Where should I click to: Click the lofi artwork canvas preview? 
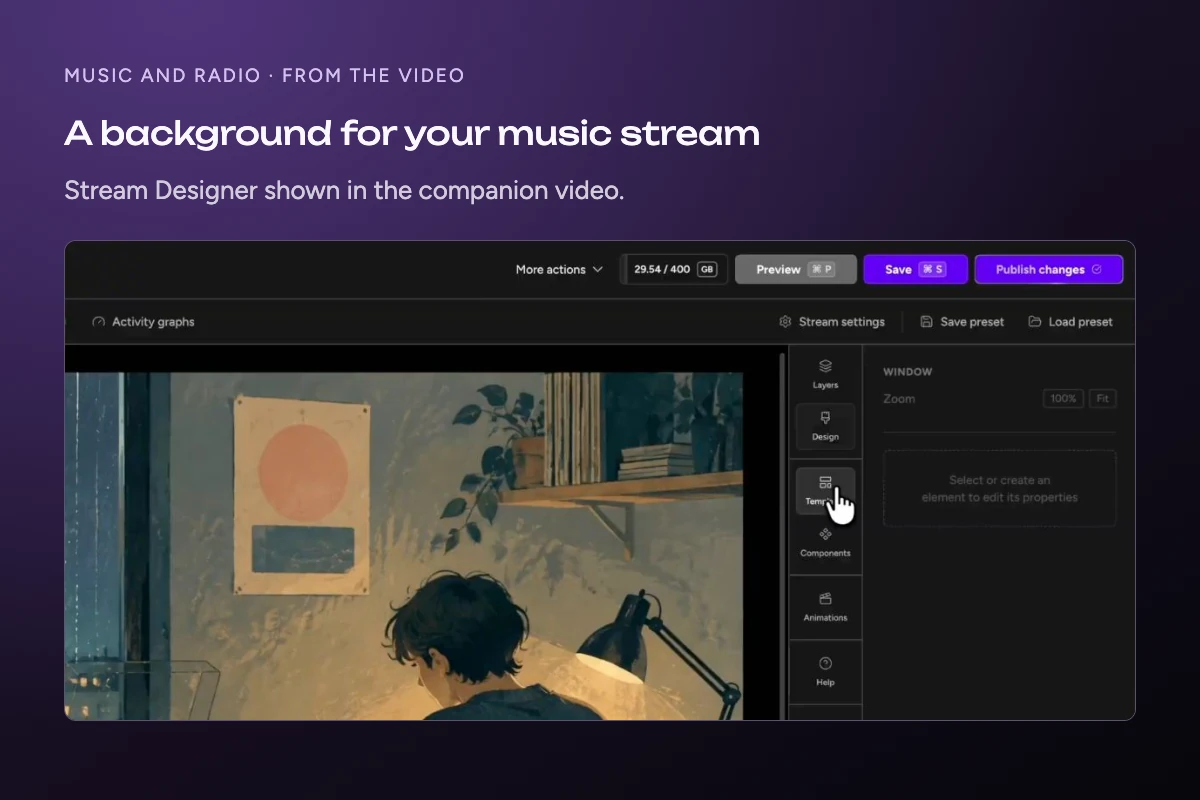[404, 546]
